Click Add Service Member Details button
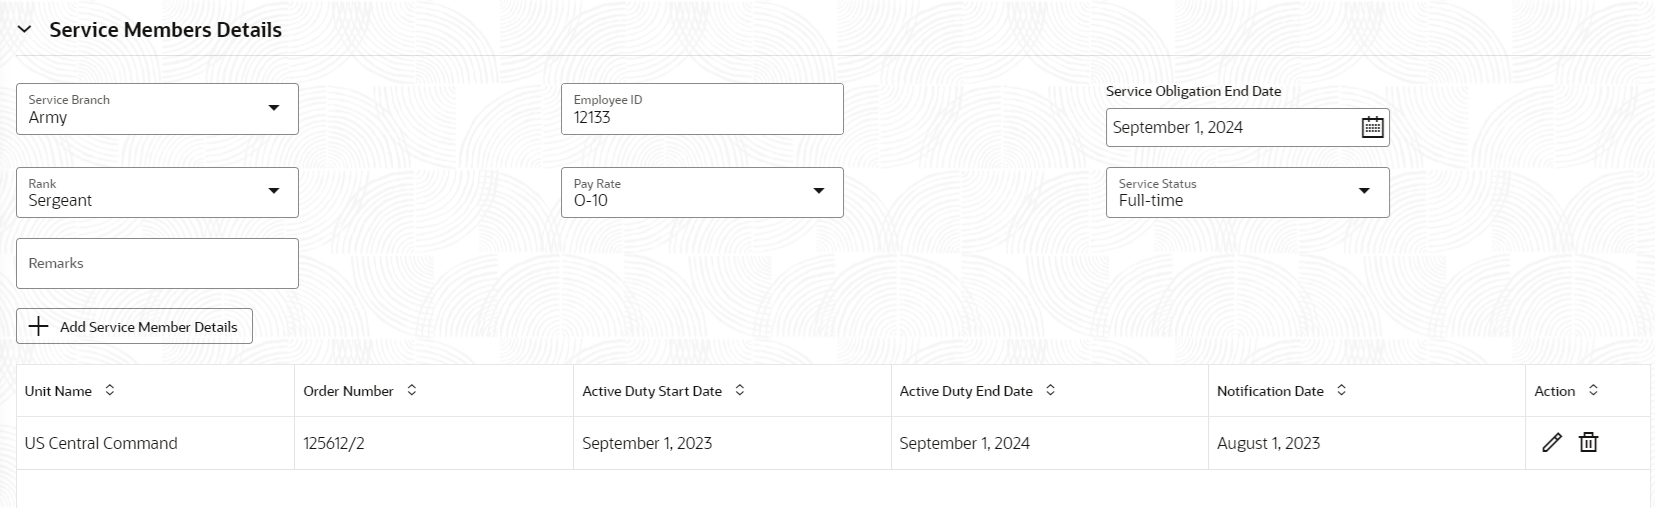The image size is (1655, 508). click(x=134, y=326)
